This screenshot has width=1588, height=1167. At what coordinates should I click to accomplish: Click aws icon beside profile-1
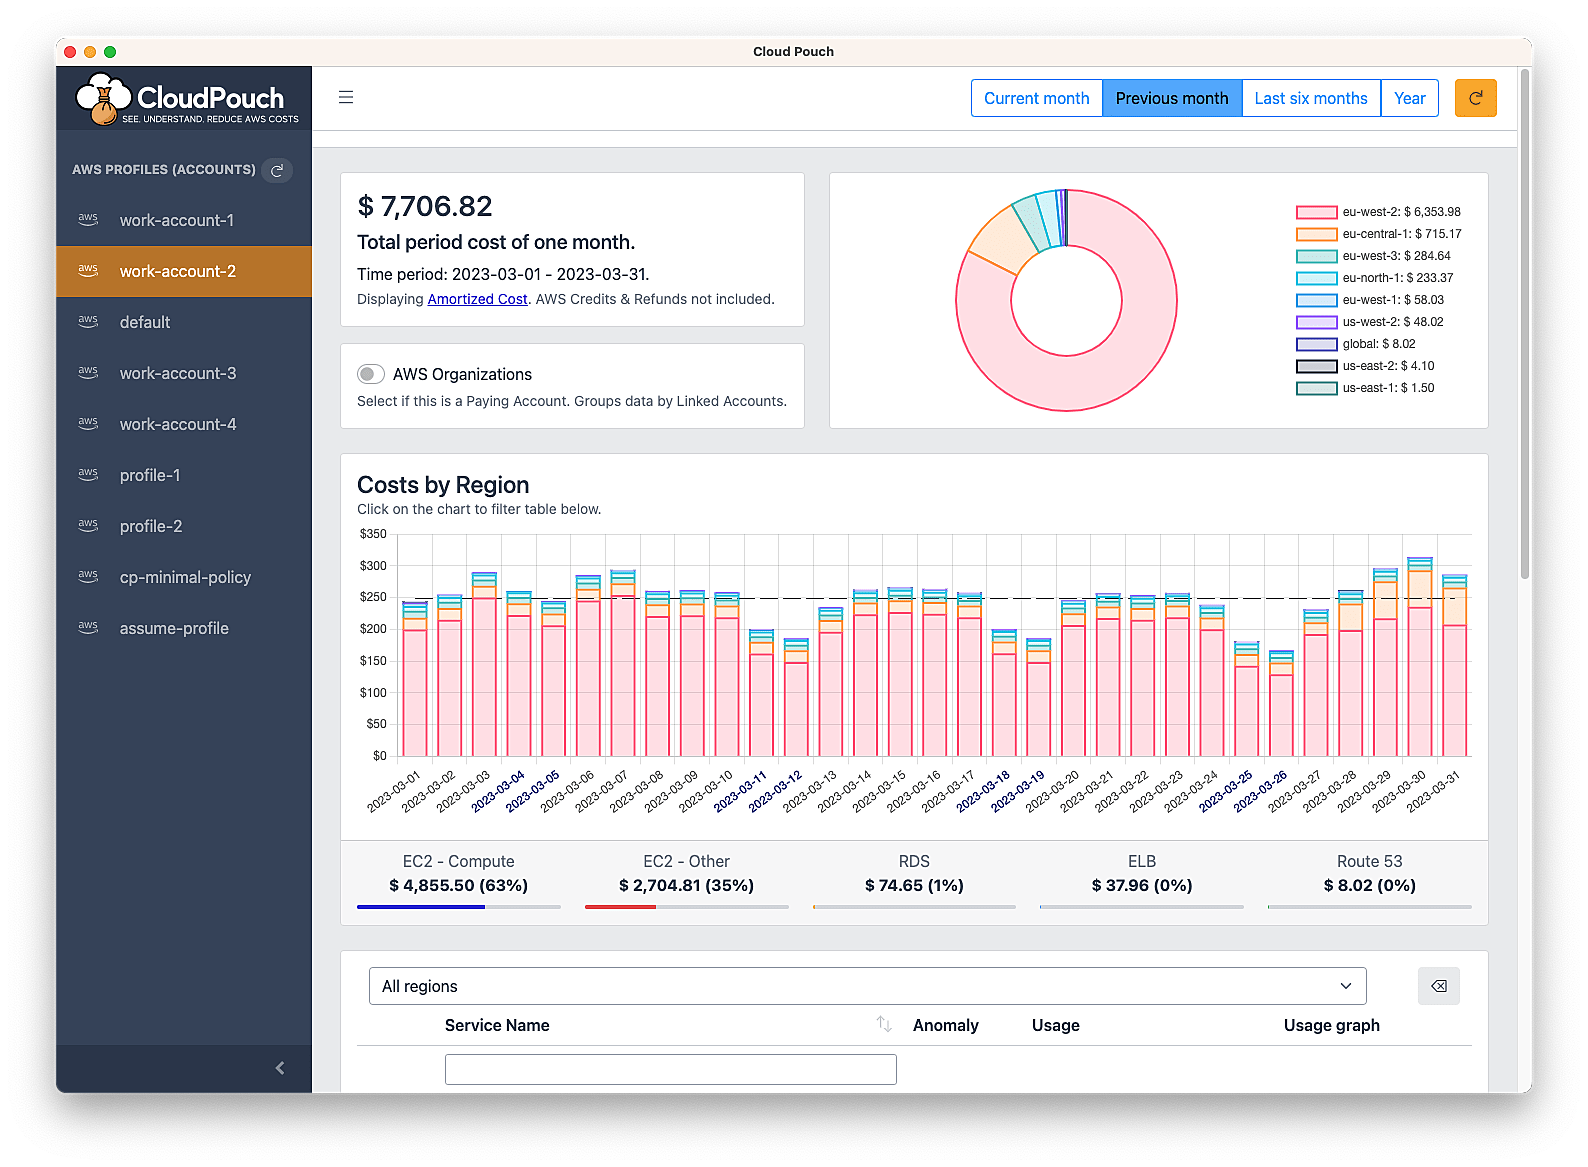(x=88, y=474)
